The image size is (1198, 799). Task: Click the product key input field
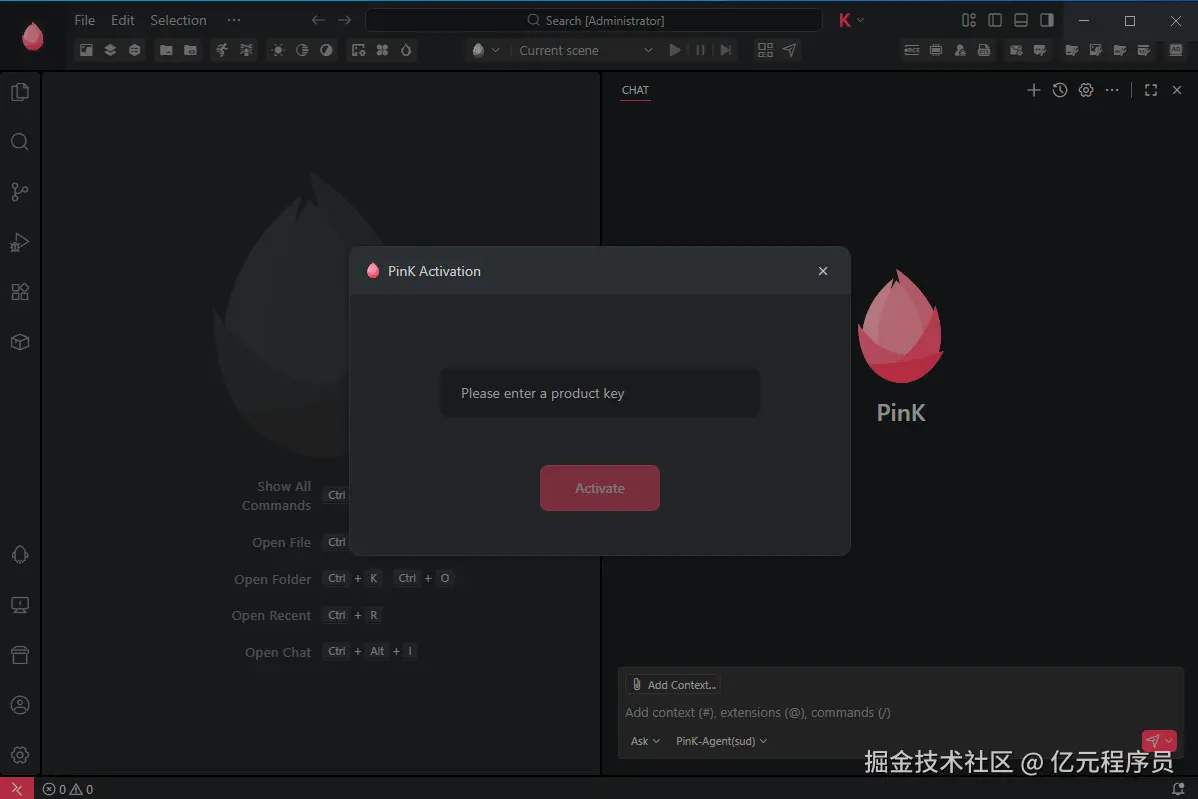pyautogui.click(x=600, y=393)
